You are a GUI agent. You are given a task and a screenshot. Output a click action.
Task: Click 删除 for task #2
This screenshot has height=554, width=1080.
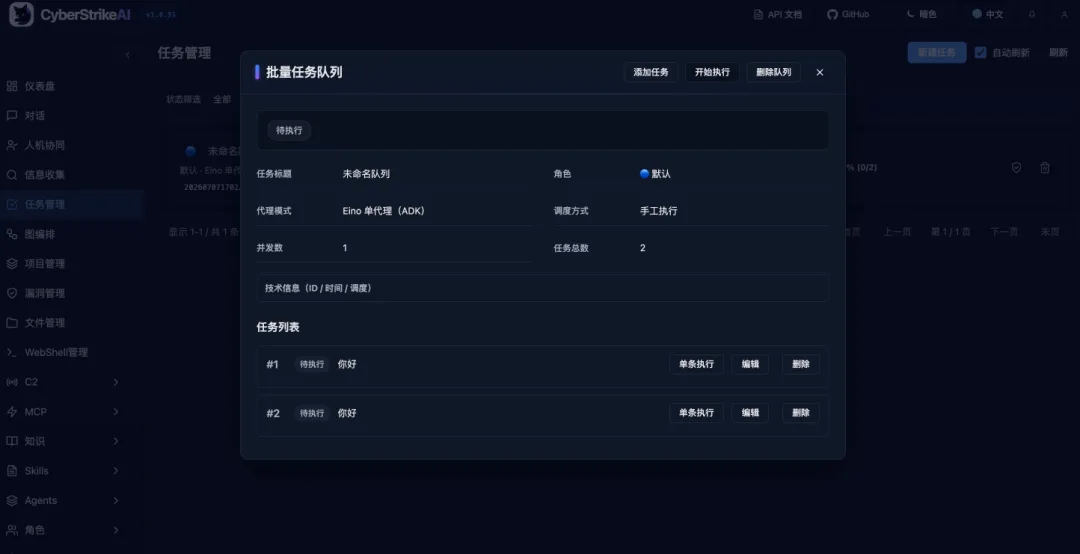tap(800, 413)
